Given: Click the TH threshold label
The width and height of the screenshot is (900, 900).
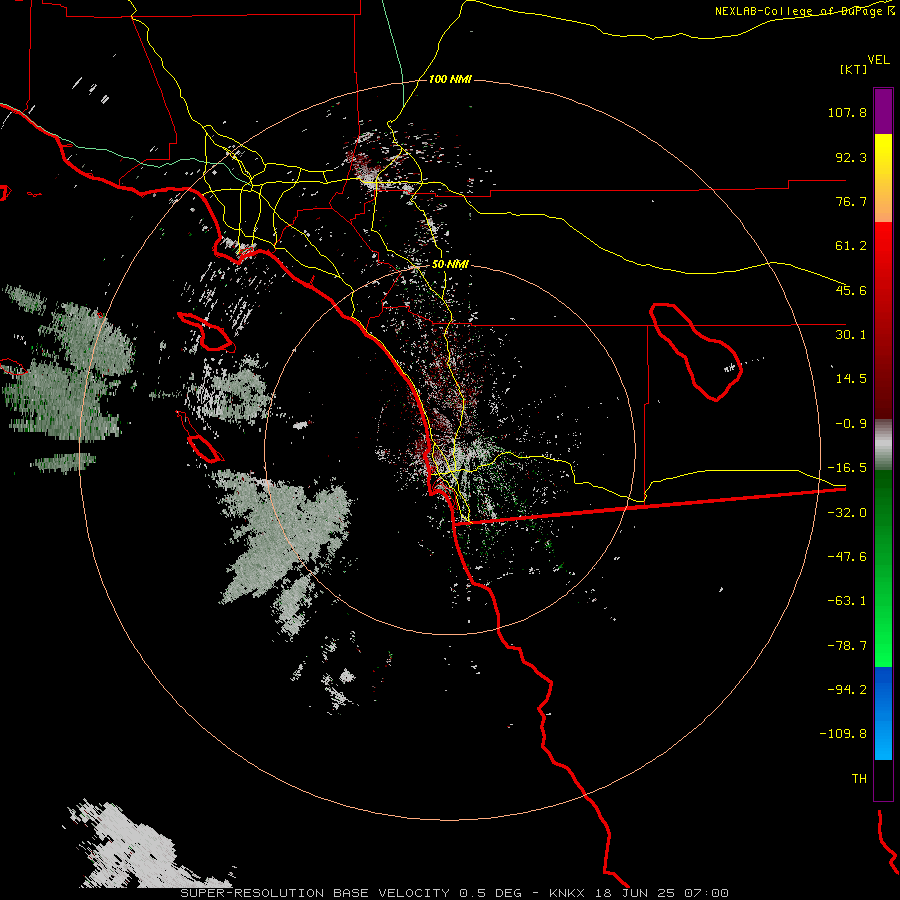Looking at the screenshot, I should pyautogui.click(x=859, y=779).
